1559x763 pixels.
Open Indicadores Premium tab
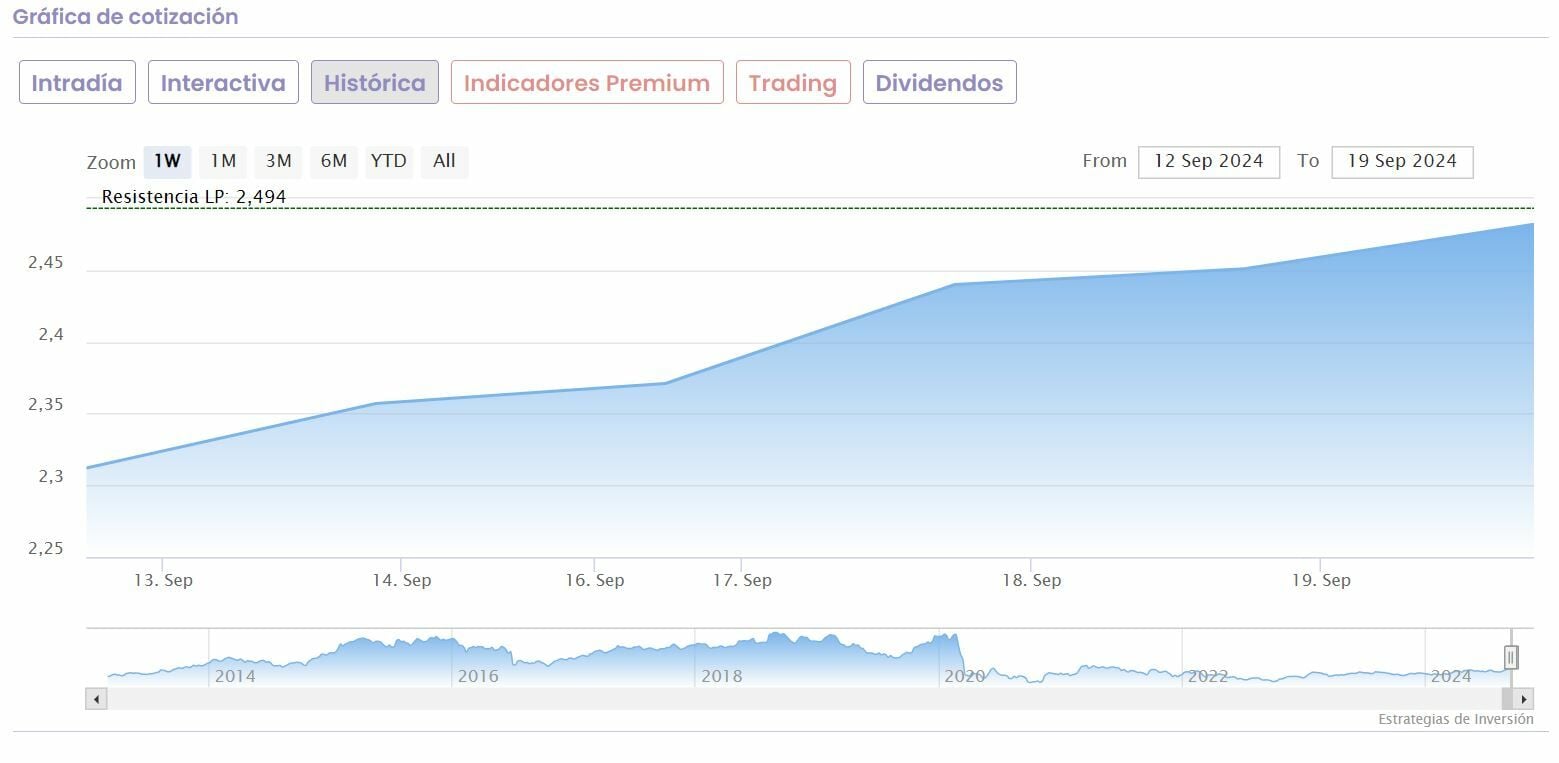(587, 82)
